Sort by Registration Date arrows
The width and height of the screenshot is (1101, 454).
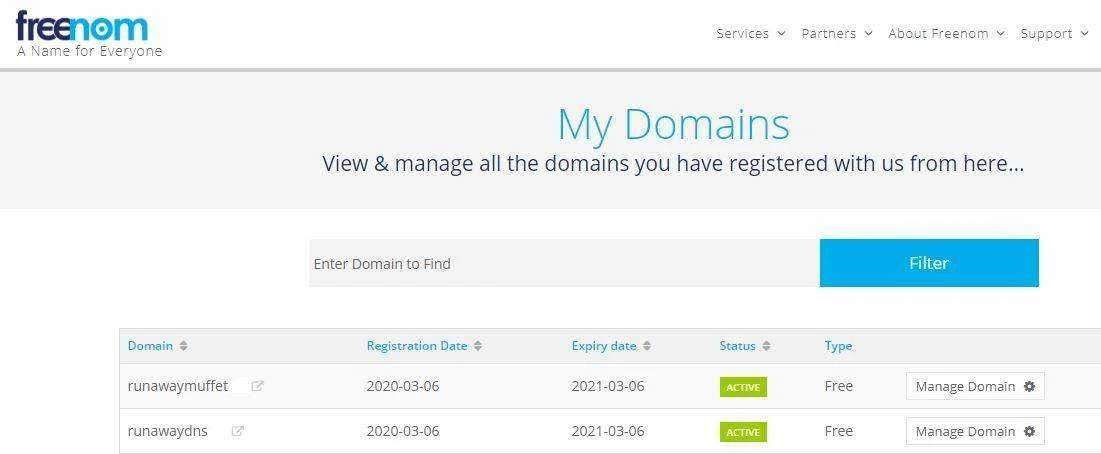point(477,346)
